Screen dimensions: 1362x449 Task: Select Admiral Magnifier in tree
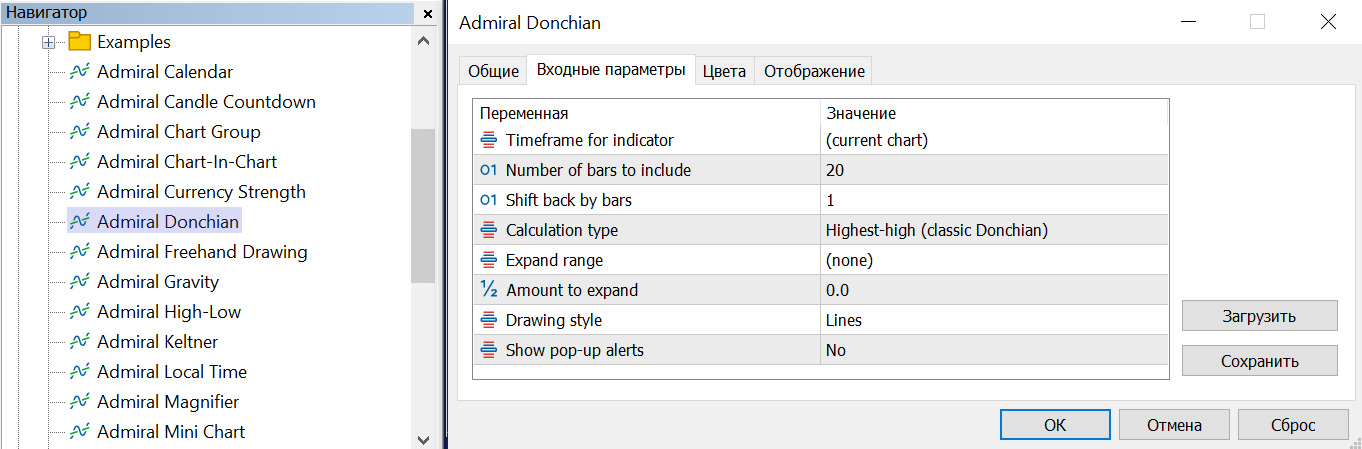[168, 402]
